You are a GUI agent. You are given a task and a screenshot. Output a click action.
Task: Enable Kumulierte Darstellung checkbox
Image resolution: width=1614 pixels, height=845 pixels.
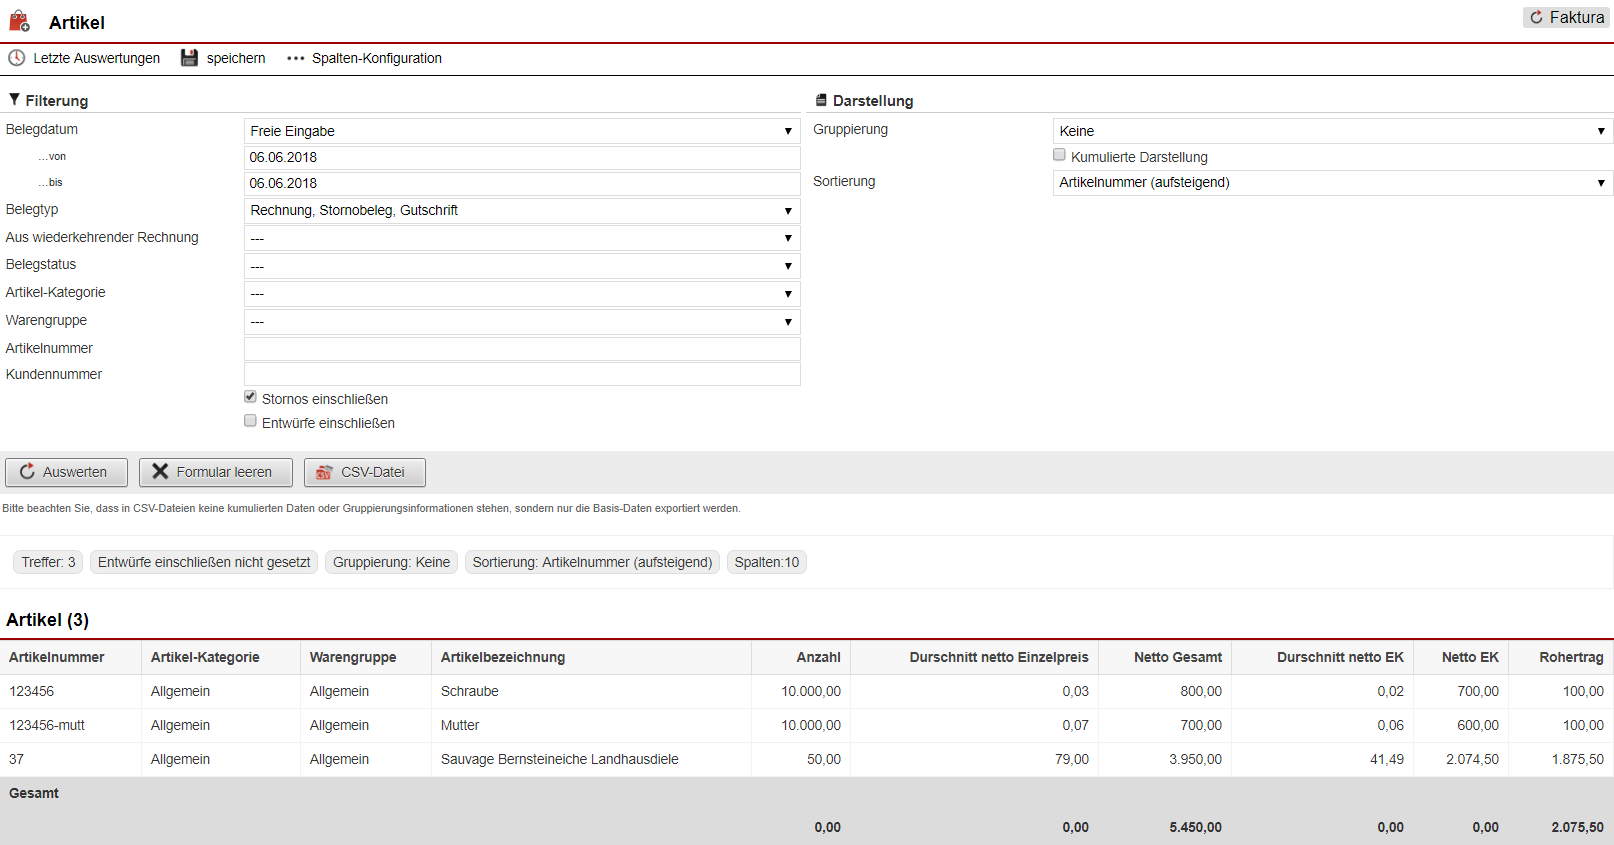1059,155
